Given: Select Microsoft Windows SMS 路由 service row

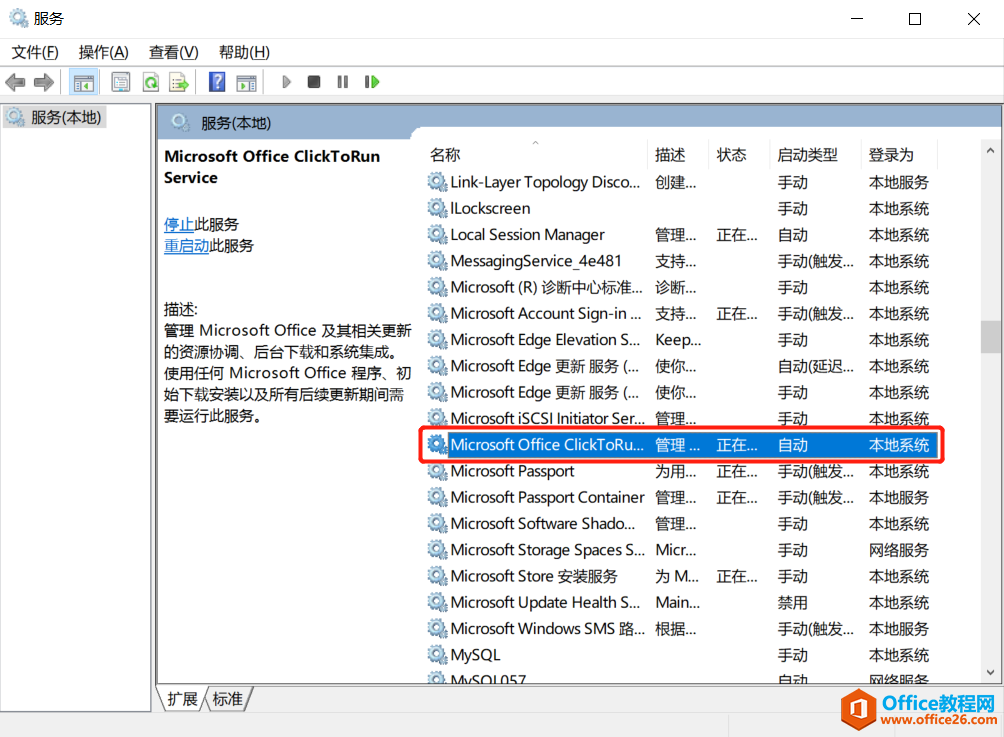Looking at the screenshot, I should [680, 629].
